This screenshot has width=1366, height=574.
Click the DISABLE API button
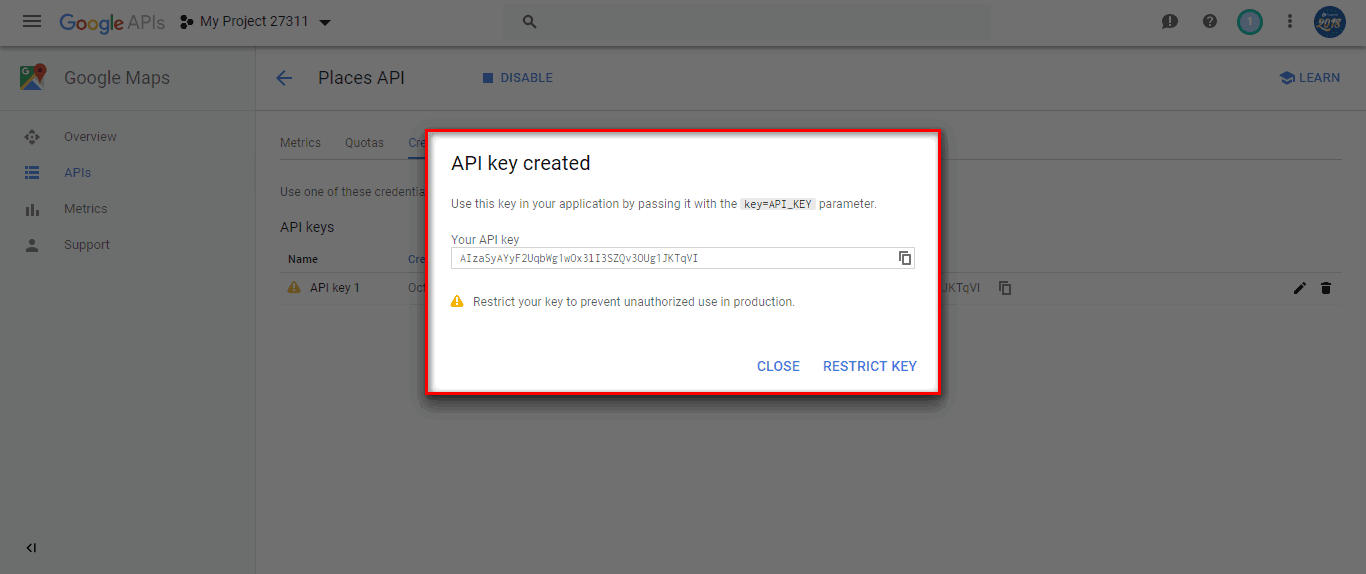pos(517,78)
